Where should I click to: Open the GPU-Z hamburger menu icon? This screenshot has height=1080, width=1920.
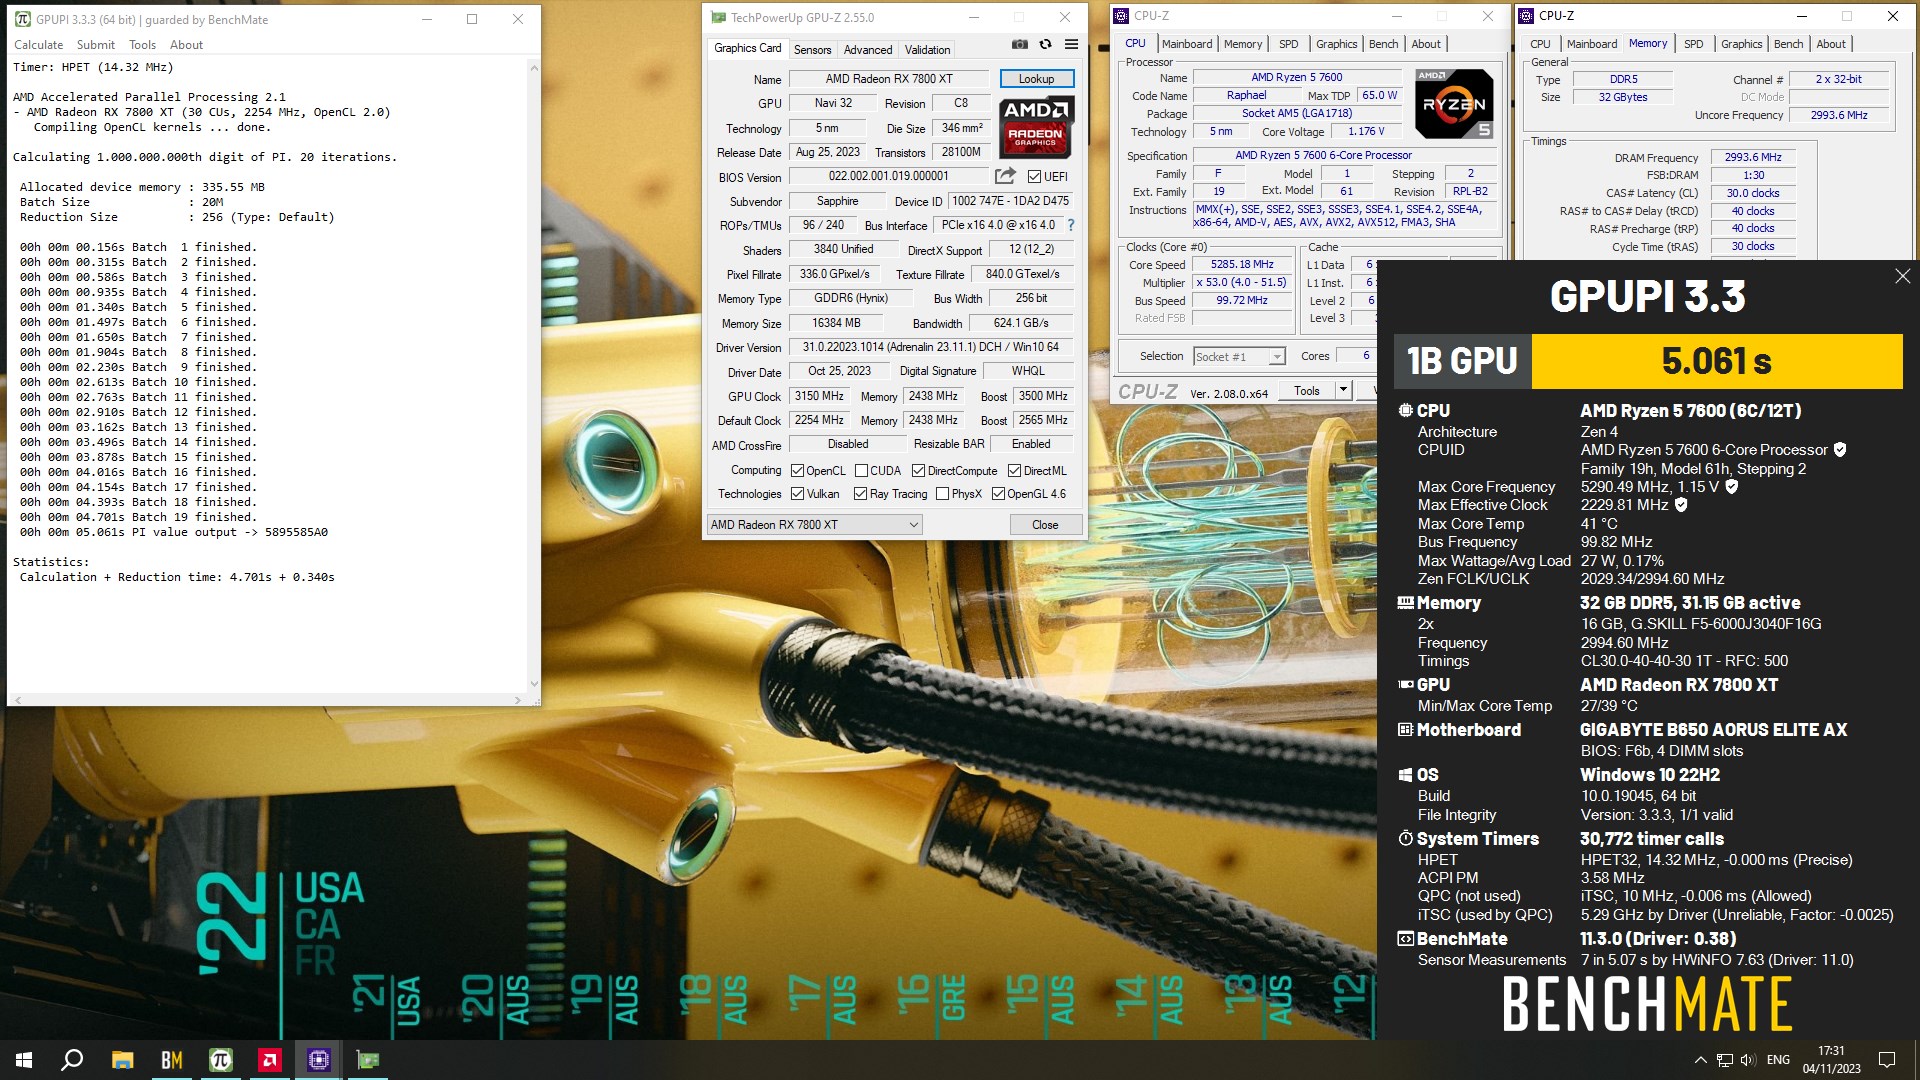tap(1071, 44)
